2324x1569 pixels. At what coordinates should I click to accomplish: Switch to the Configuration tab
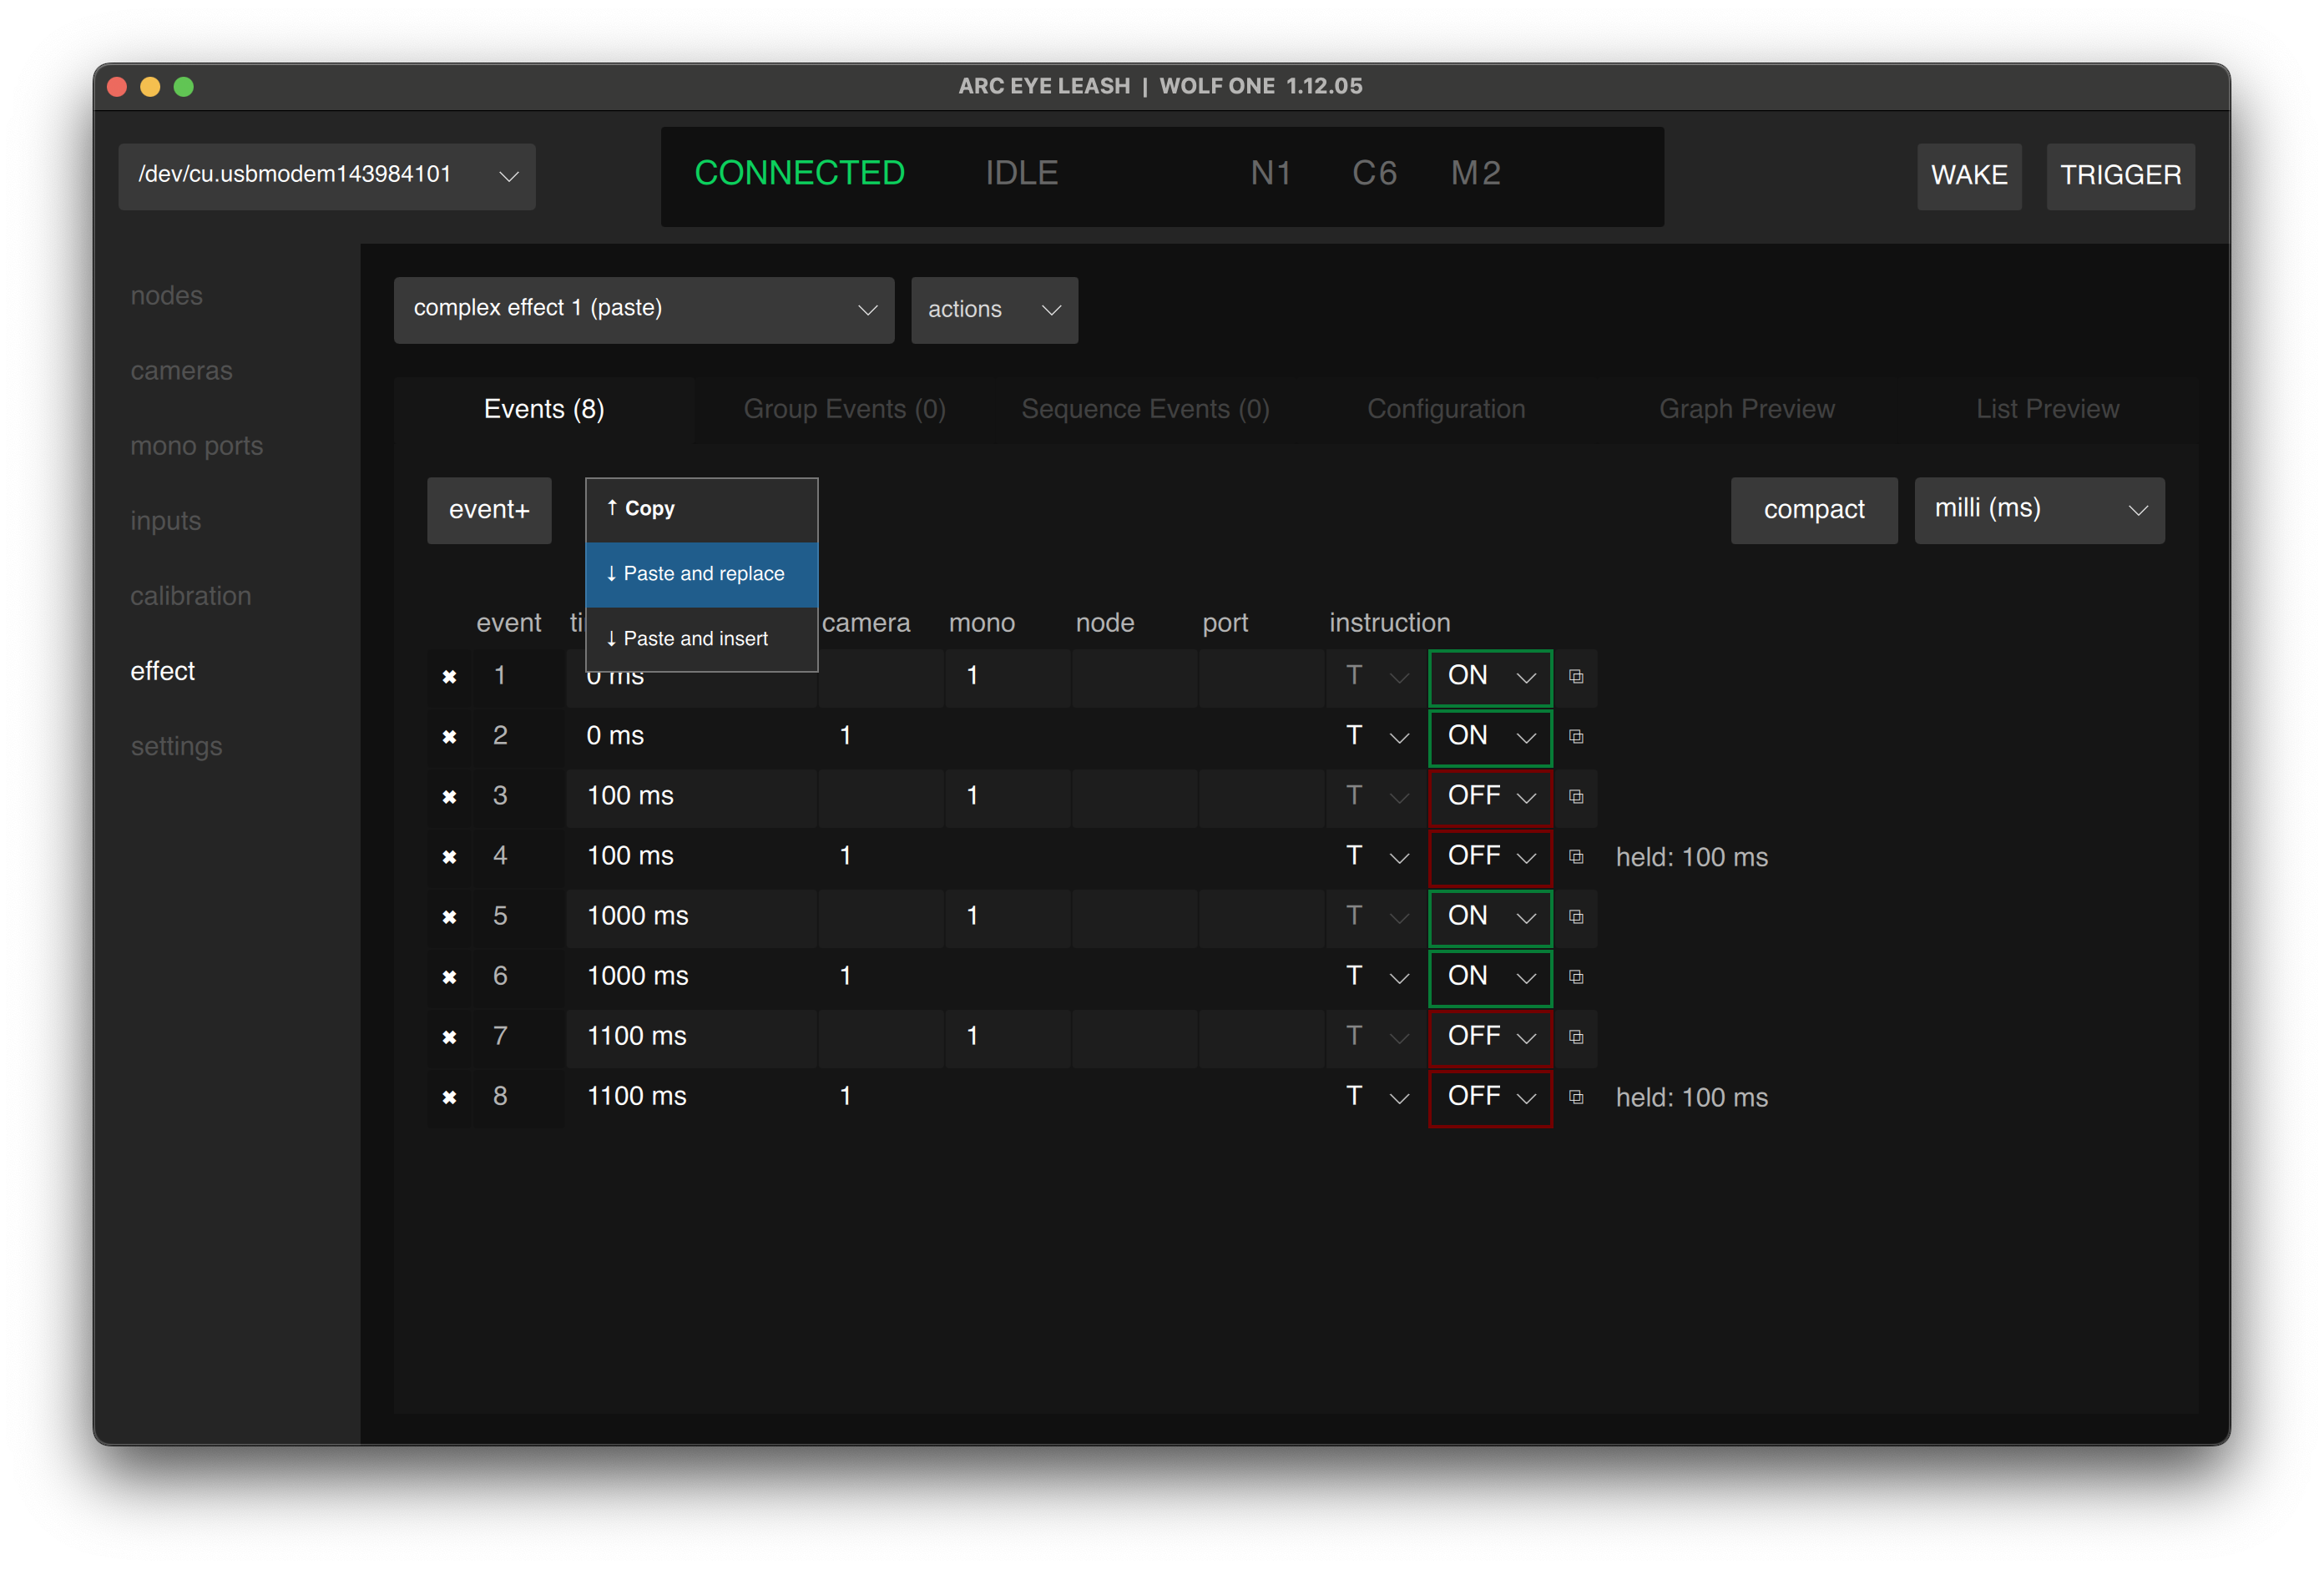[x=1446, y=408]
